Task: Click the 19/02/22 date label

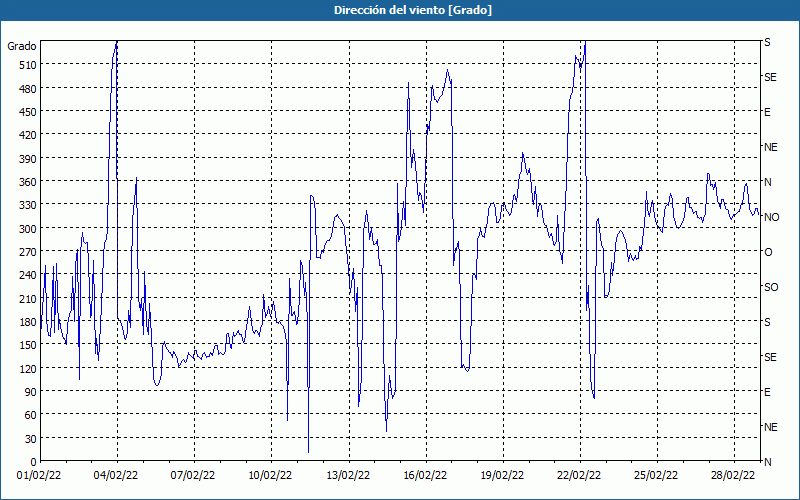Action: point(502,476)
